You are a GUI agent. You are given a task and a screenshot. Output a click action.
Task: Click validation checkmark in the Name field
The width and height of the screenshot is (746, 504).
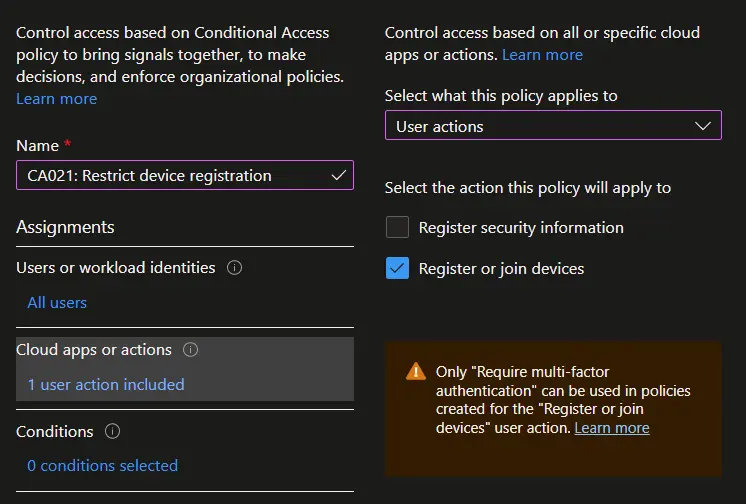click(339, 176)
